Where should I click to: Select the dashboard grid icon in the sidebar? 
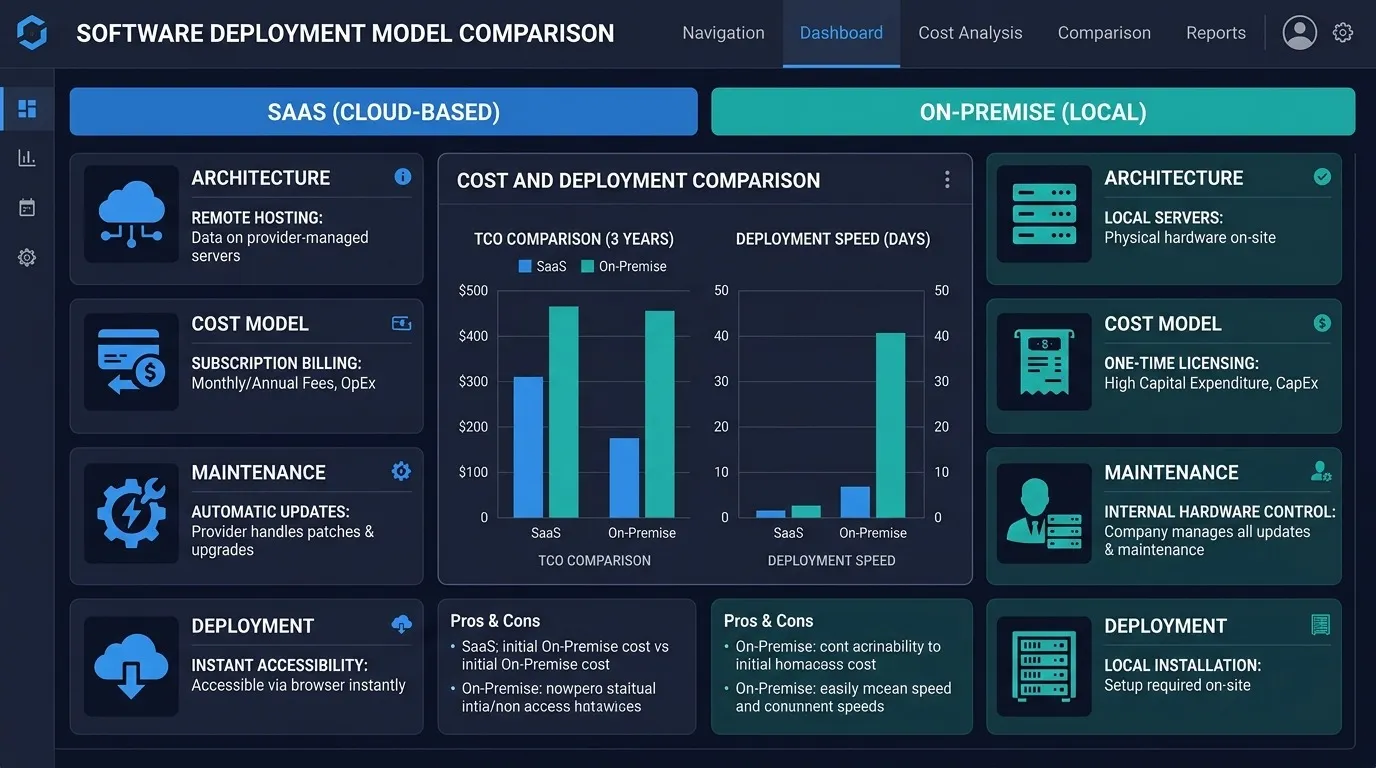27,109
